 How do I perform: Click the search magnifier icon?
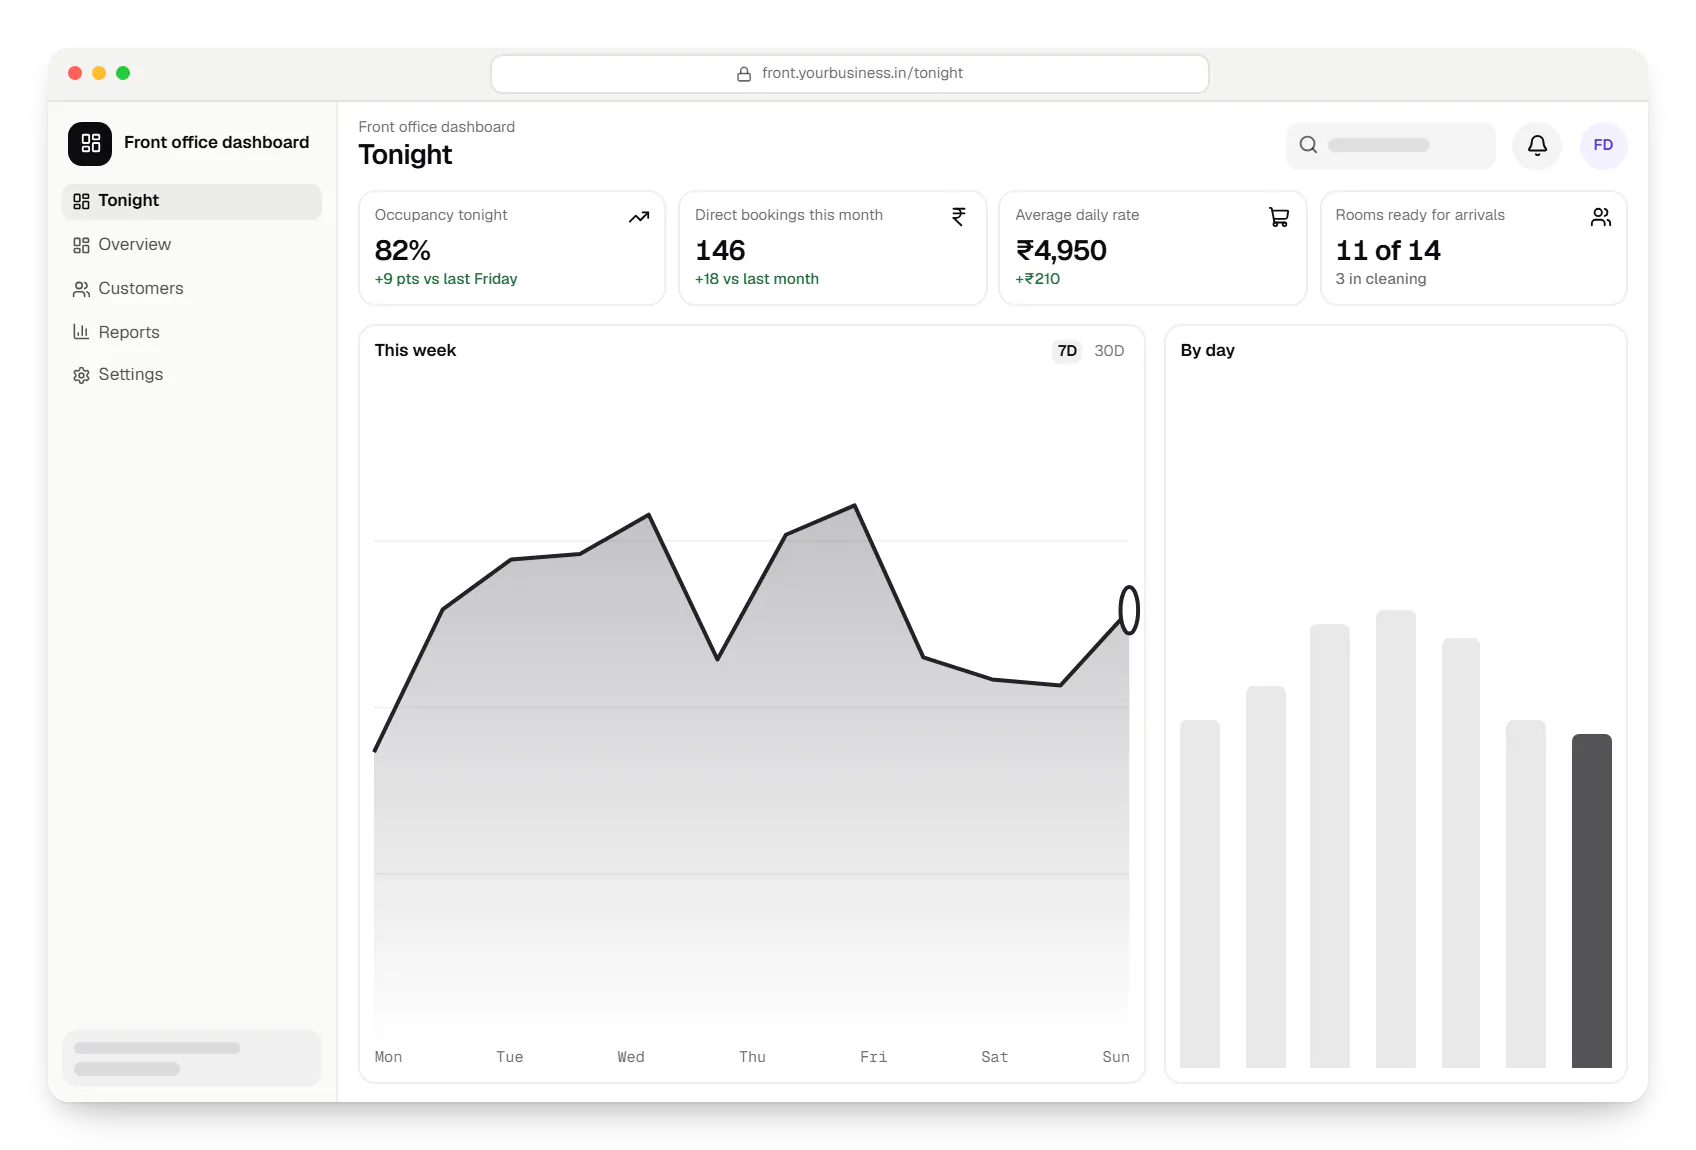coord(1308,145)
